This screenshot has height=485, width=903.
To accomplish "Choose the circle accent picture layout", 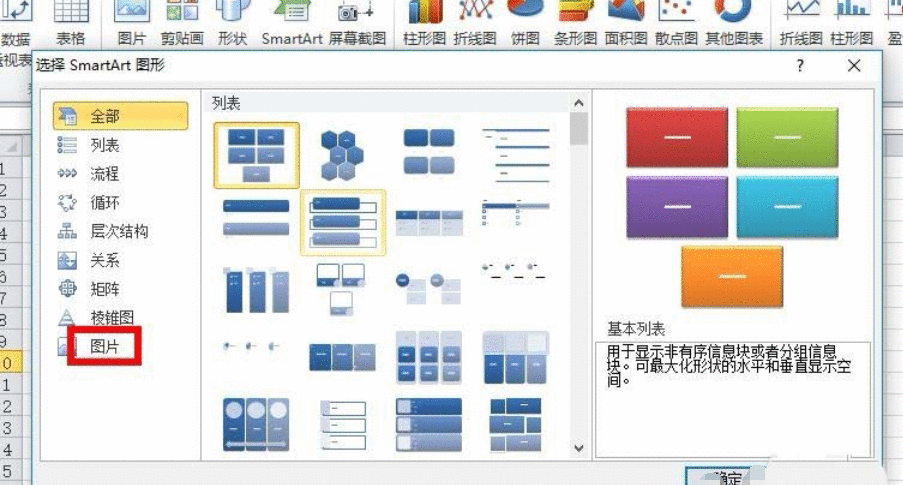I will pyautogui.click(x=428, y=288).
